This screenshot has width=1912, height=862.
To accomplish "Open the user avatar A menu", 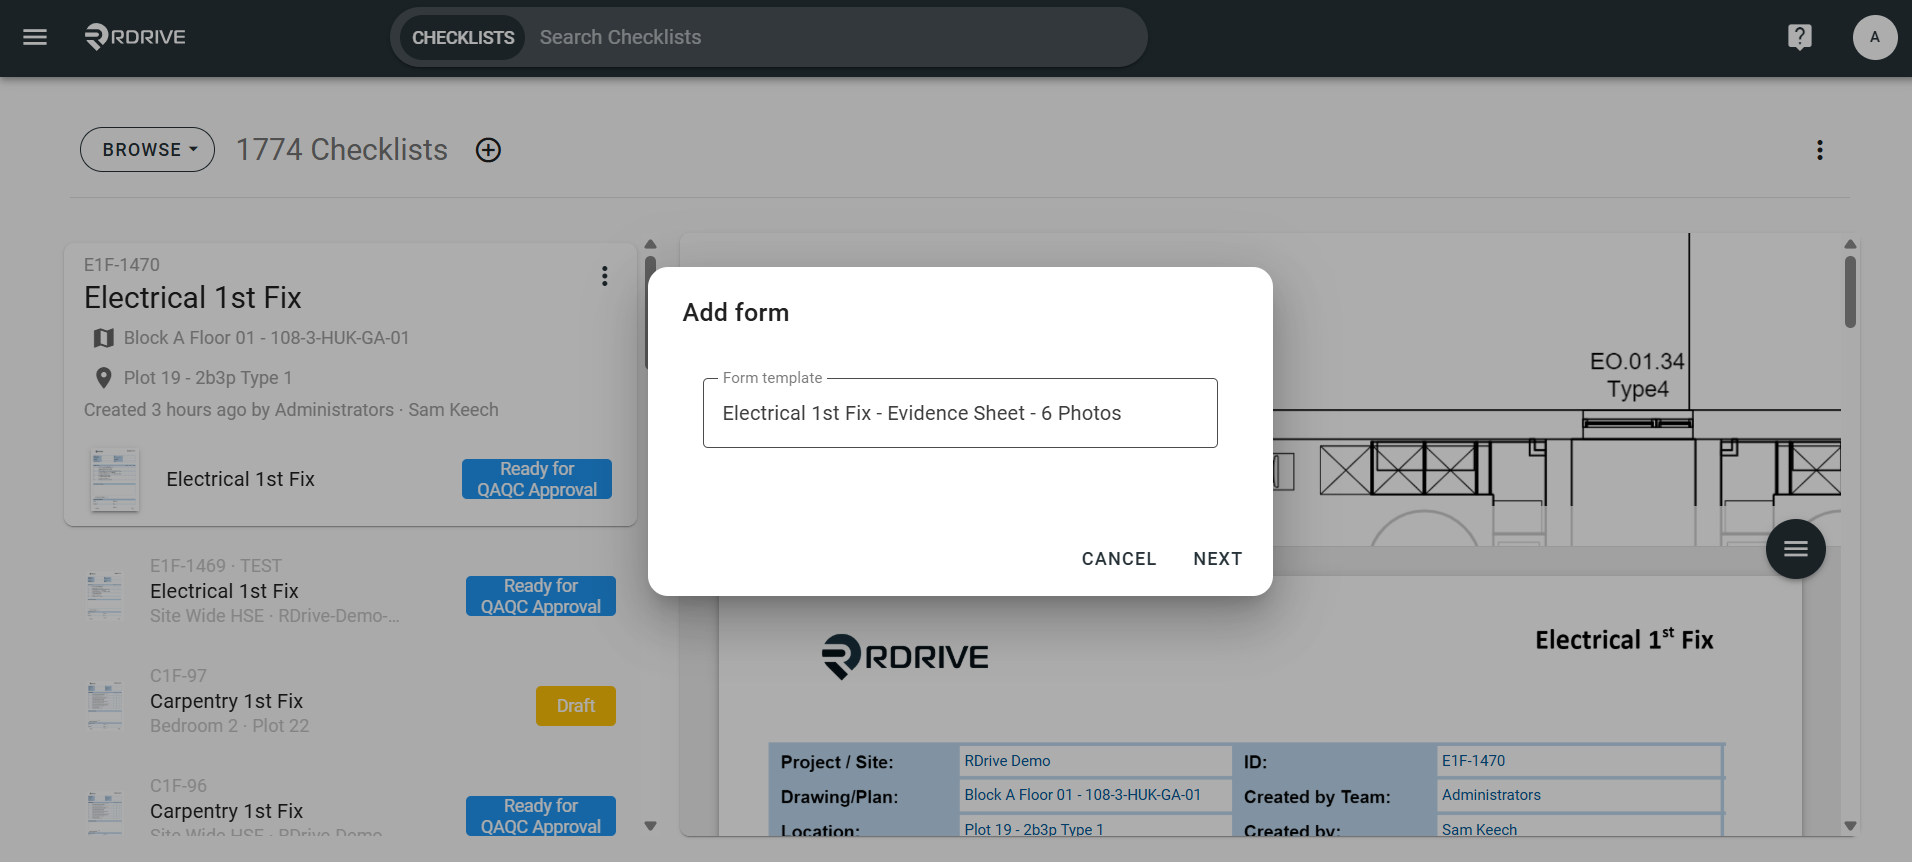I will [x=1874, y=37].
